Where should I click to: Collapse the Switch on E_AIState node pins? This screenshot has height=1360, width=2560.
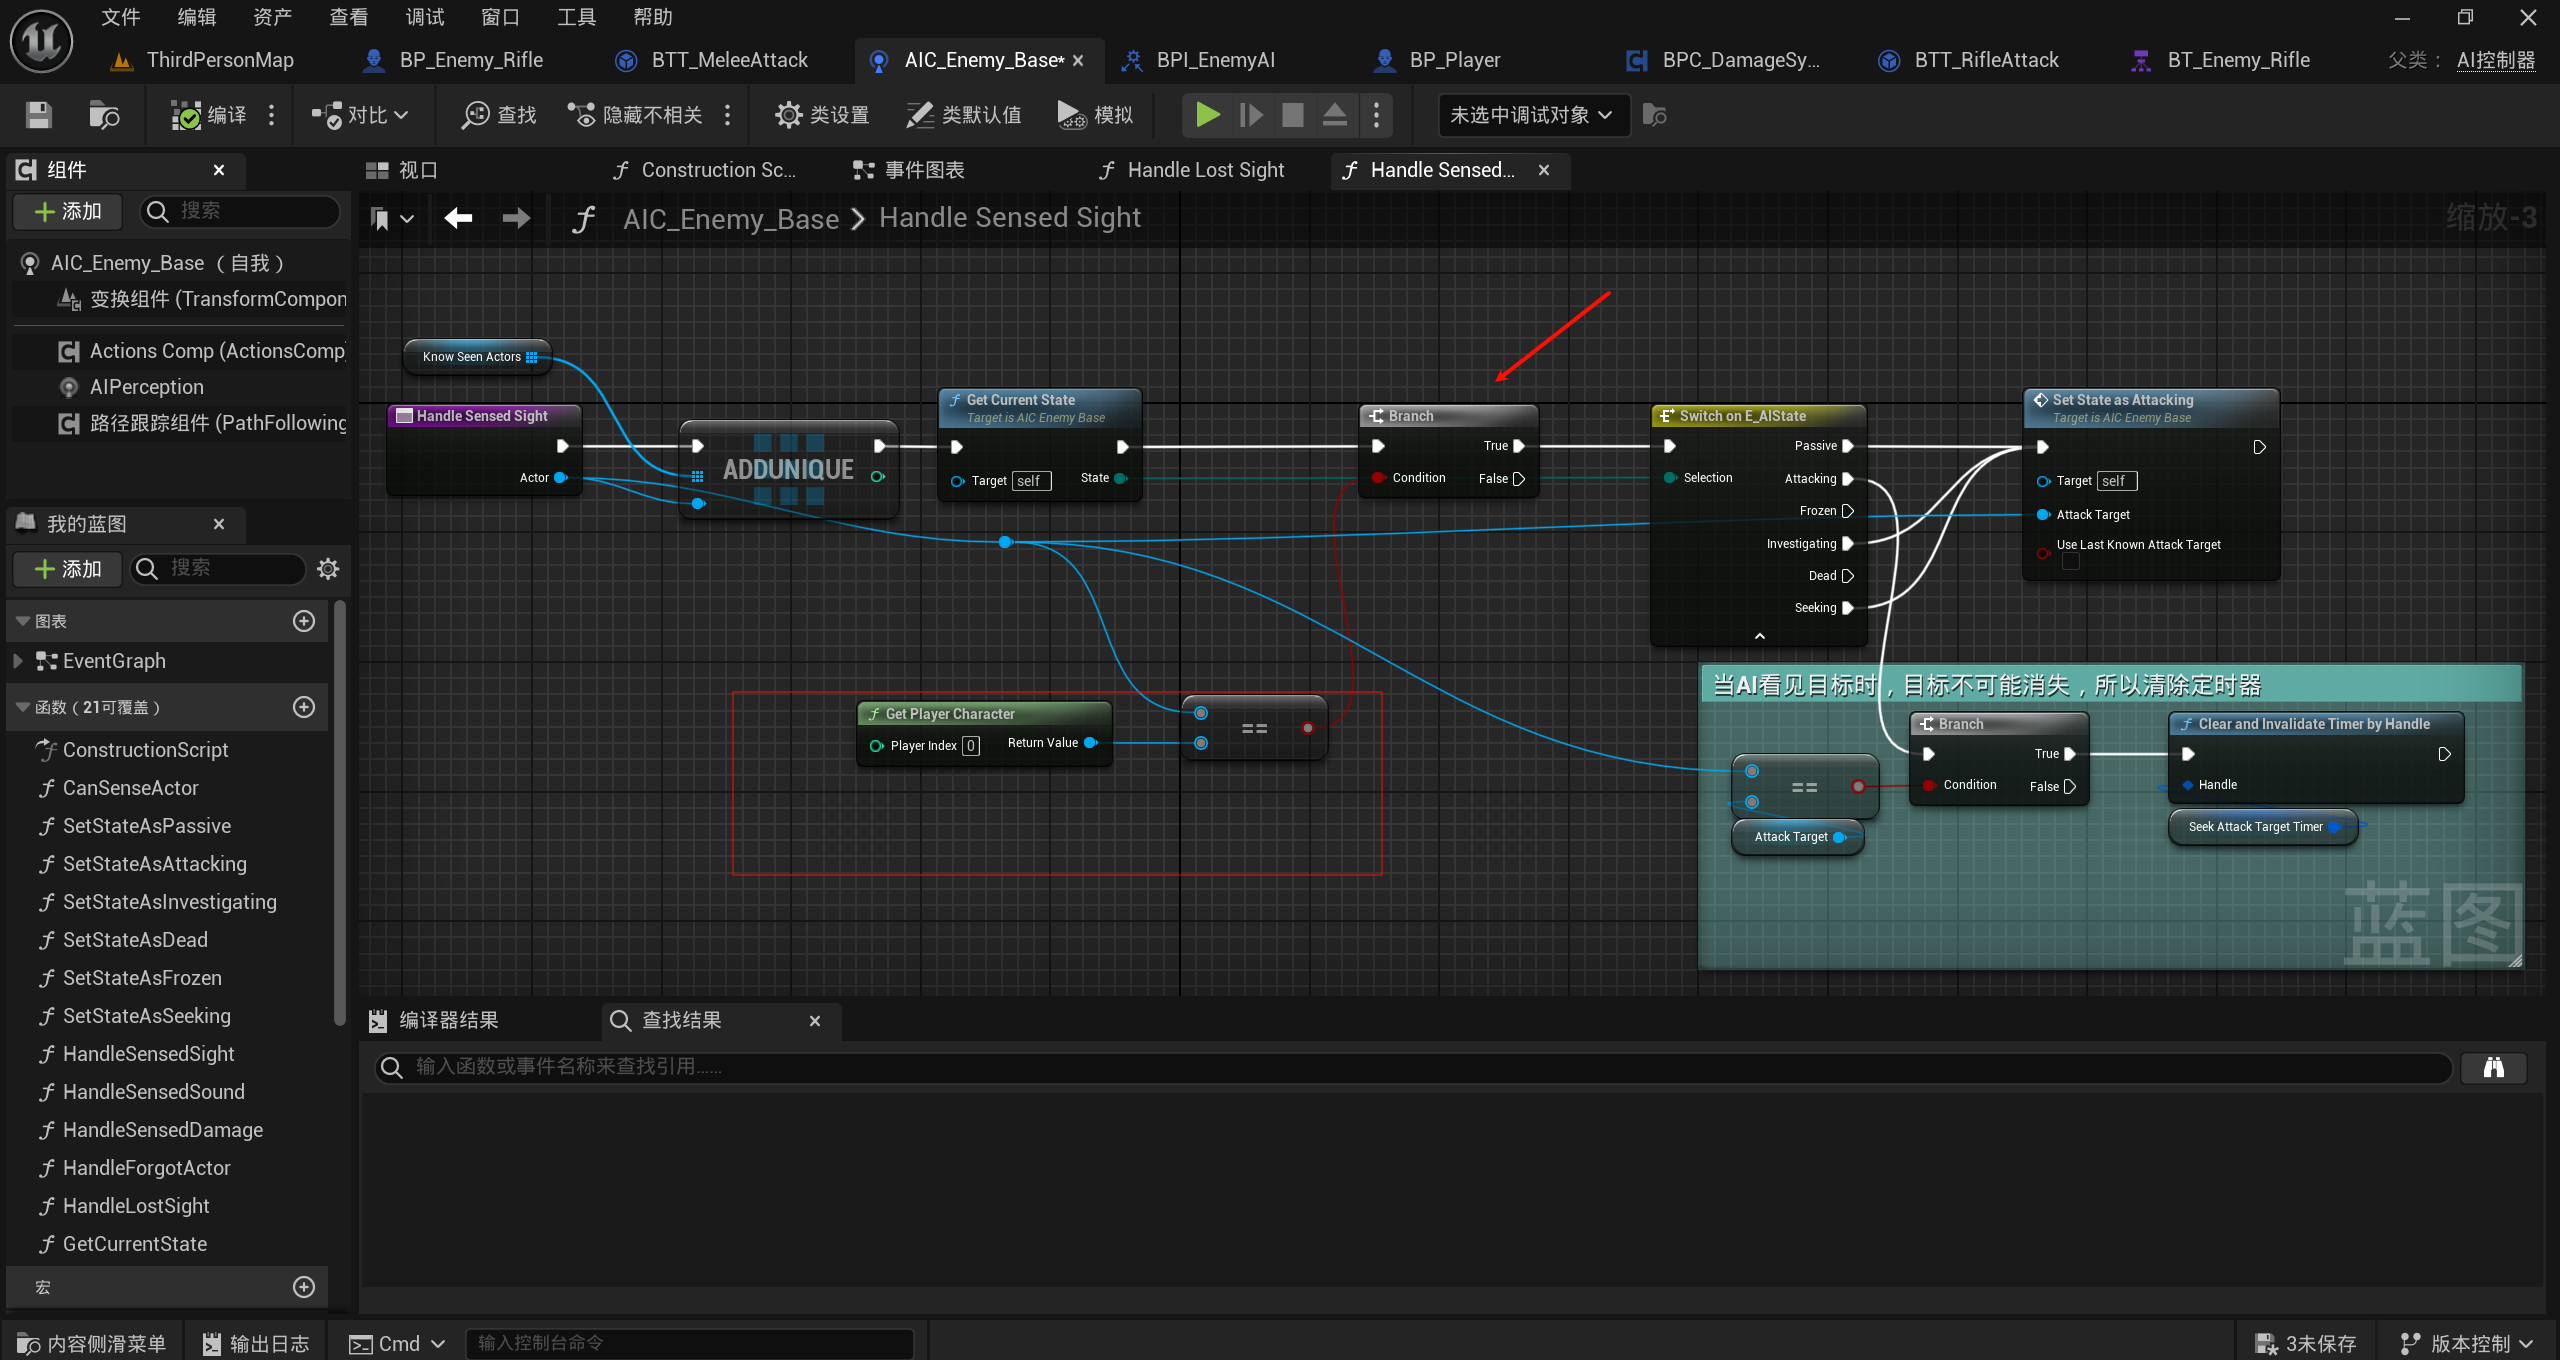(x=1759, y=636)
